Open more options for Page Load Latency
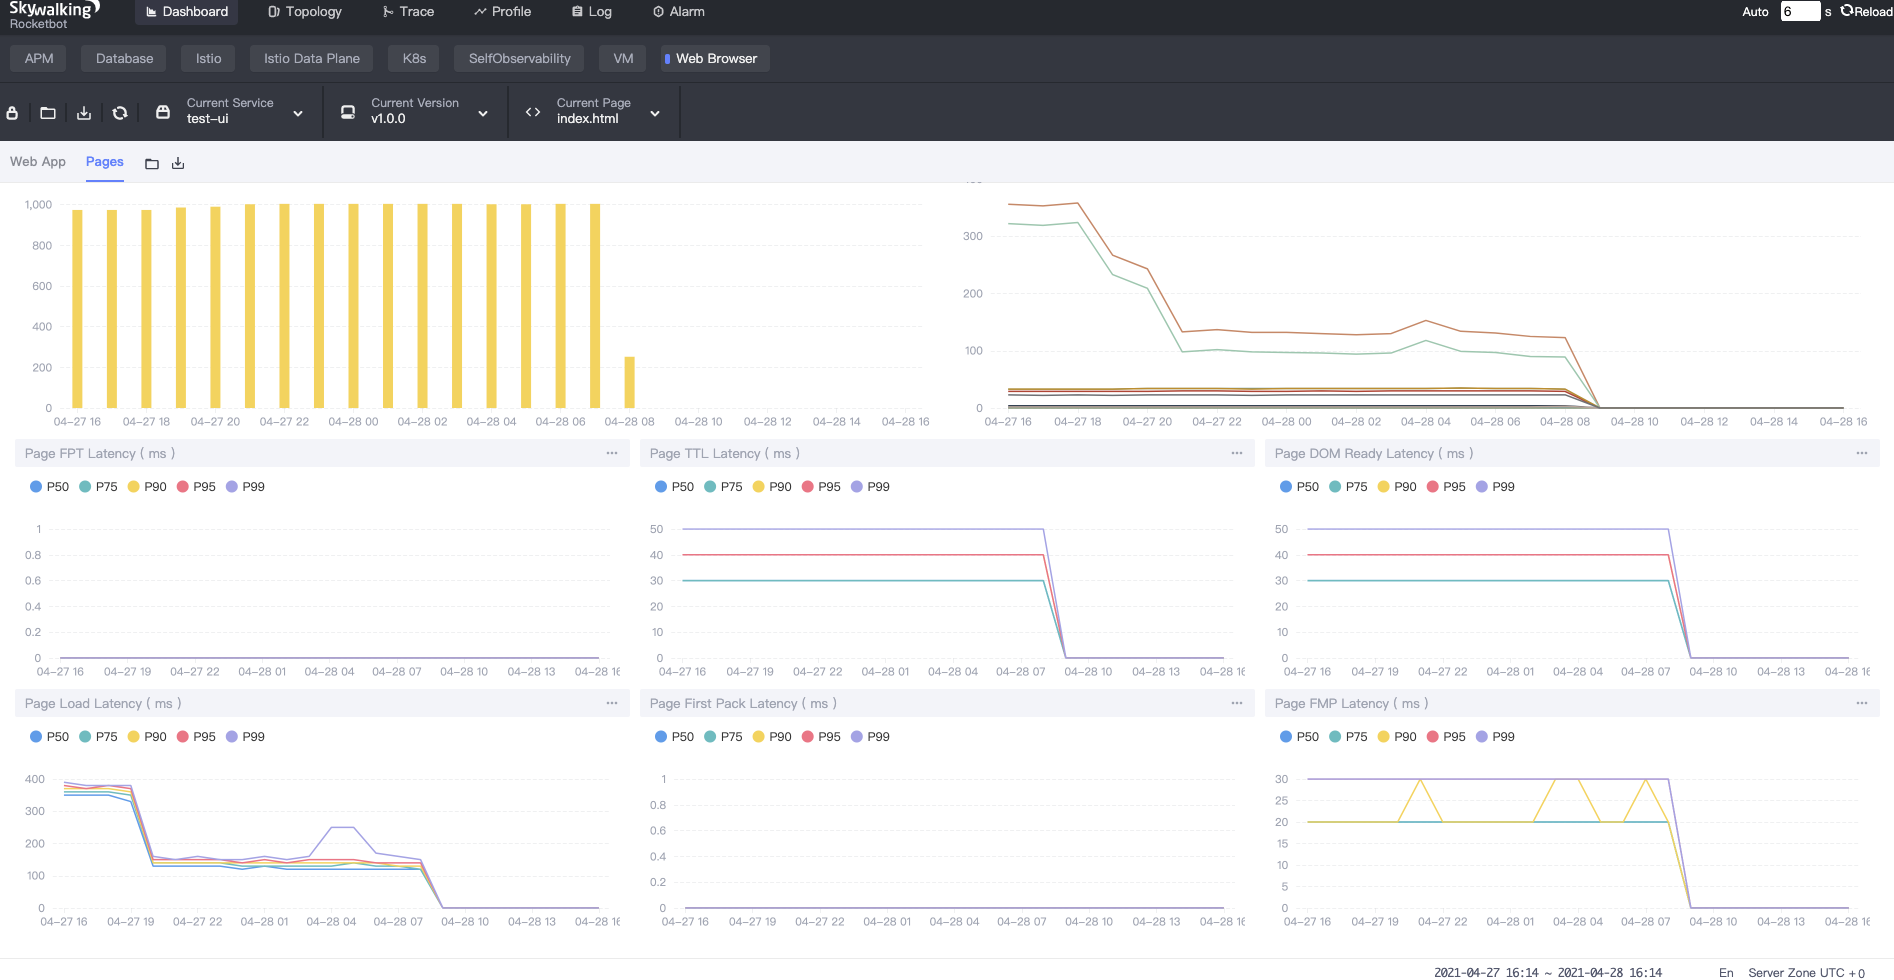Screen dimensions: 1894x980 pos(612,703)
